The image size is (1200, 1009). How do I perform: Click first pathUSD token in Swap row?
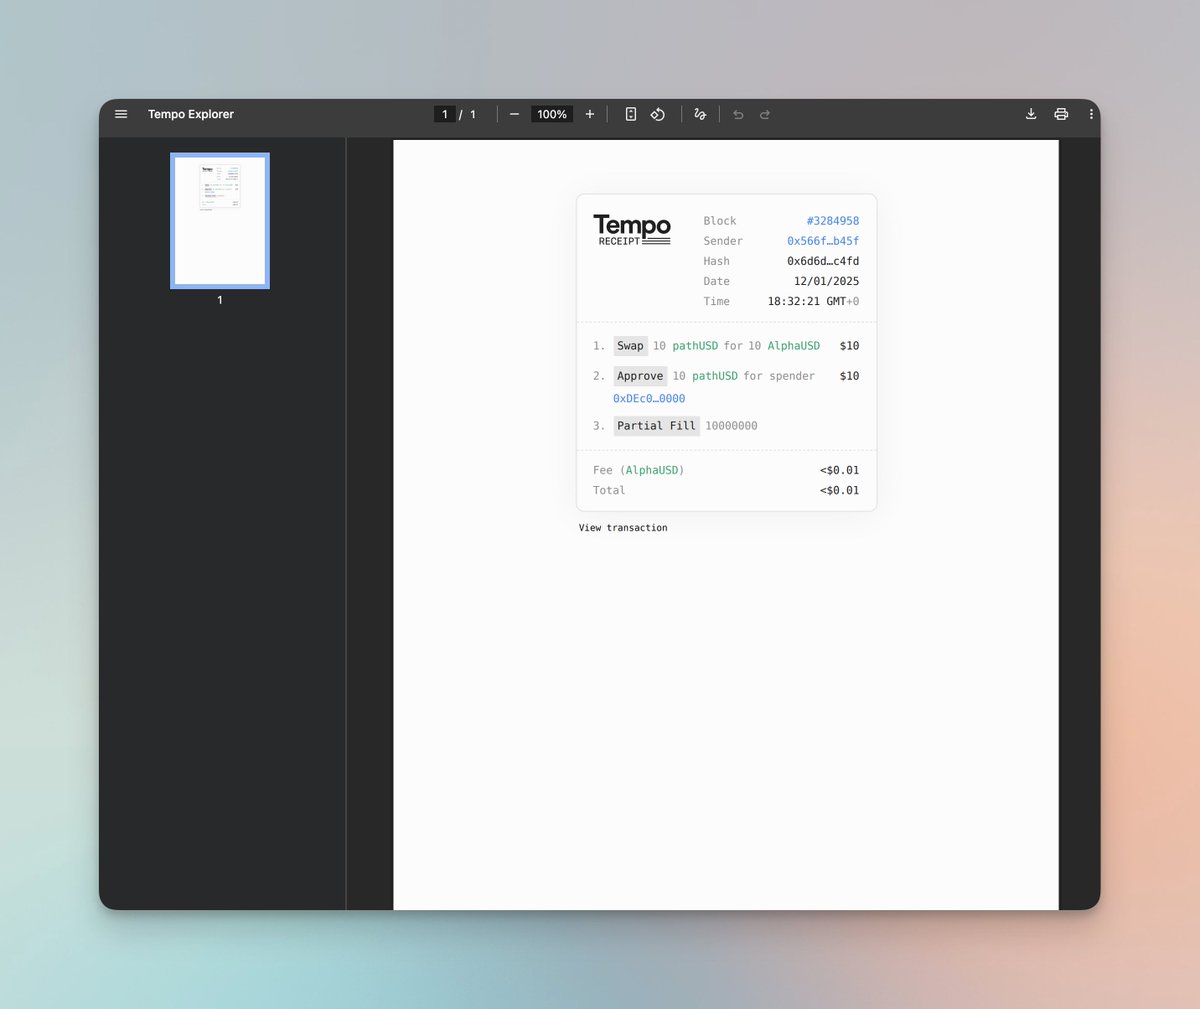695,346
